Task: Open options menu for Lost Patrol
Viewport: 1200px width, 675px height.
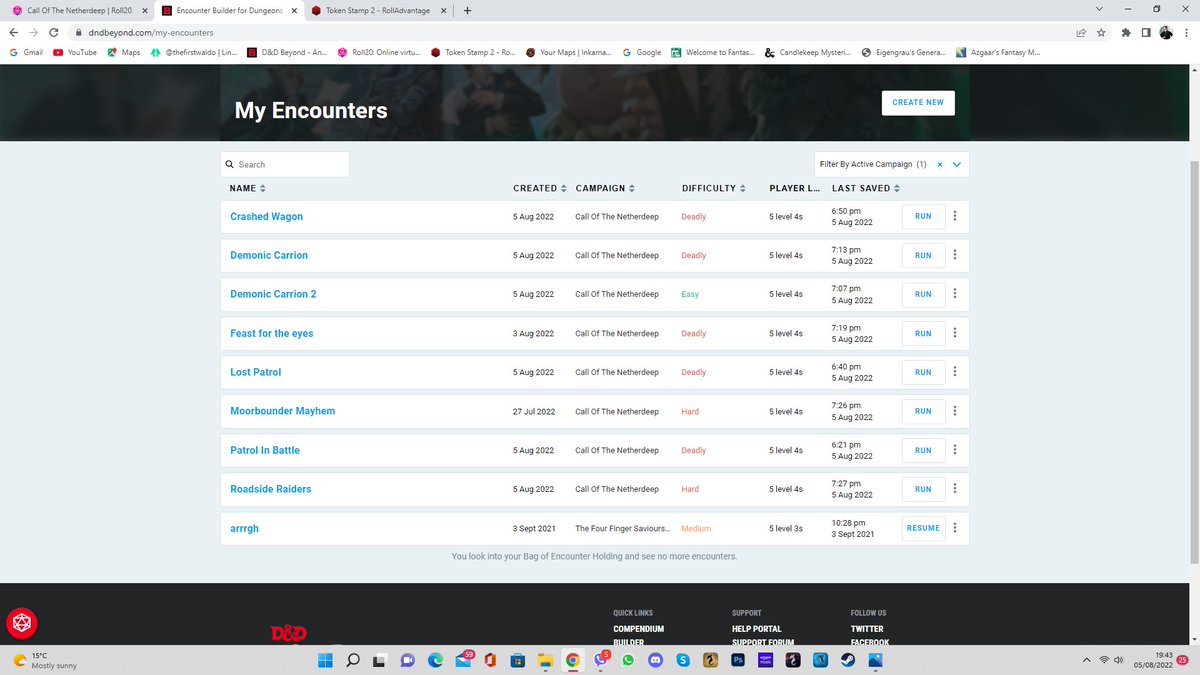Action: (x=955, y=372)
